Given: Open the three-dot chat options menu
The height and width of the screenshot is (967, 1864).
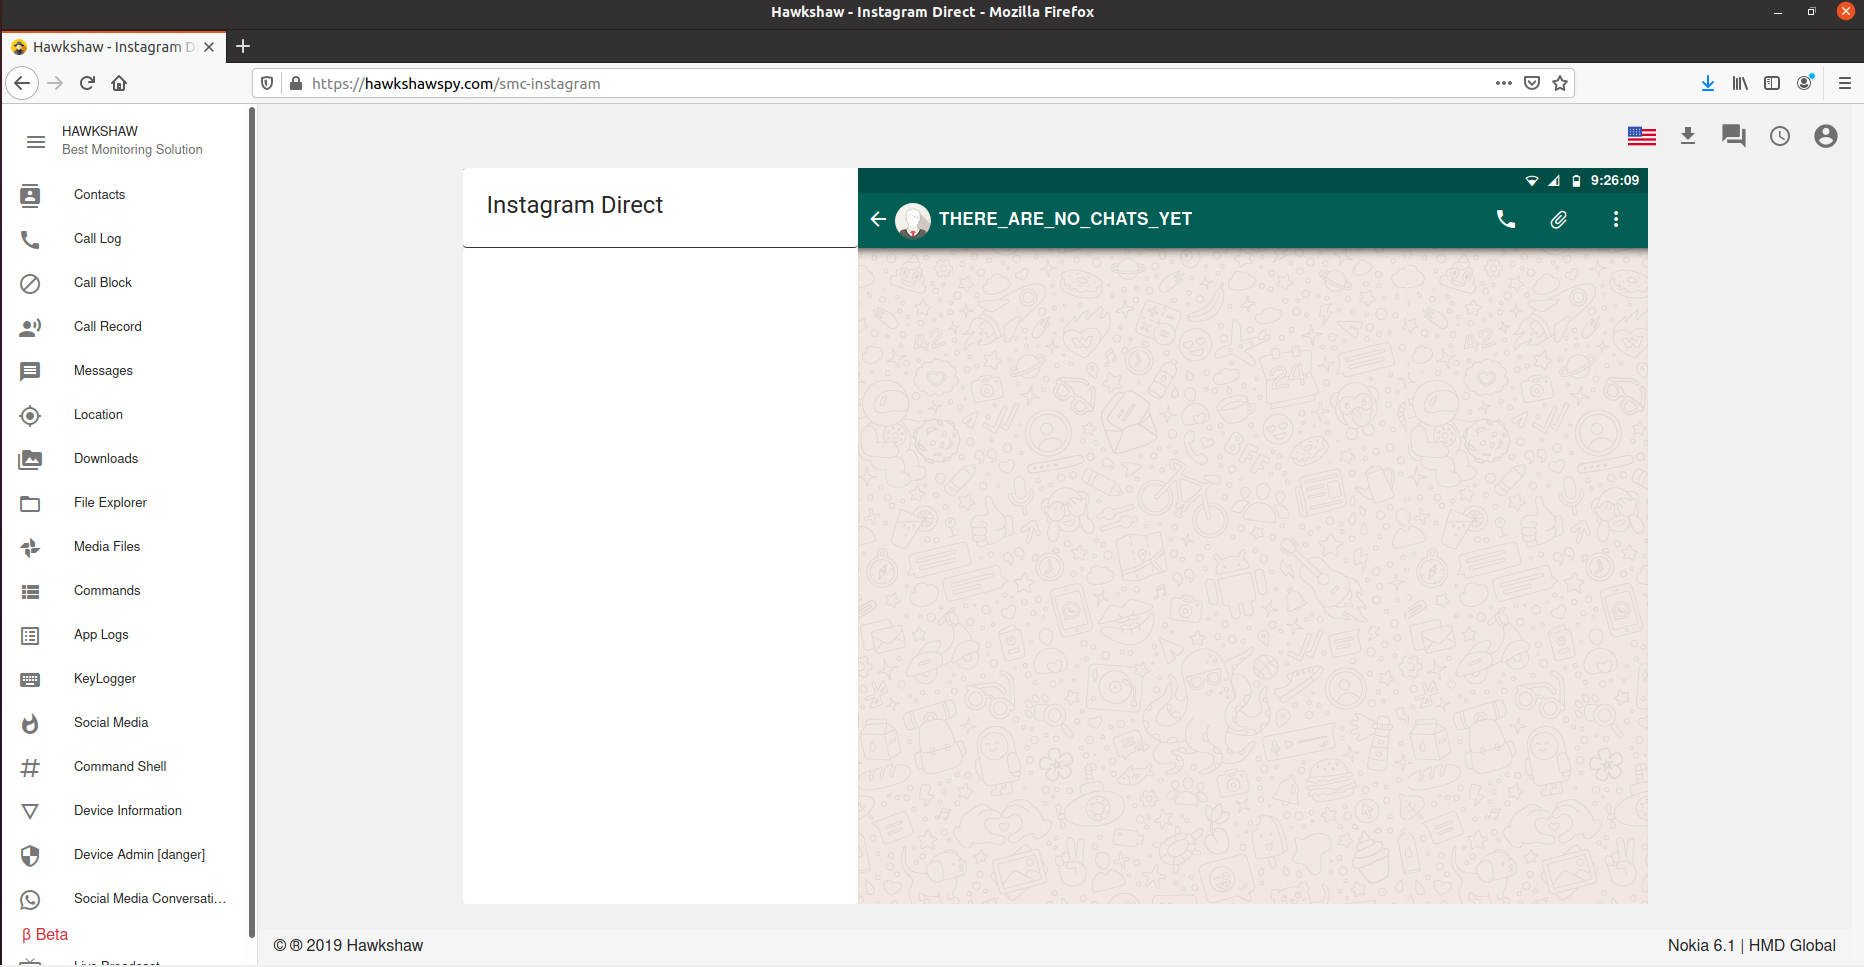Looking at the screenshot, I should point(1616,219).
